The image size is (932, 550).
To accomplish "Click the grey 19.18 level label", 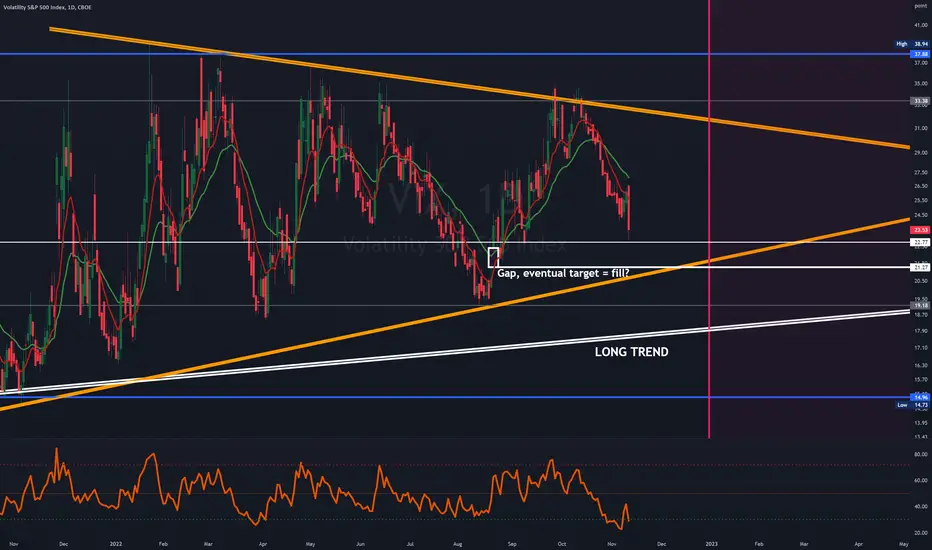I will [920, 306].
